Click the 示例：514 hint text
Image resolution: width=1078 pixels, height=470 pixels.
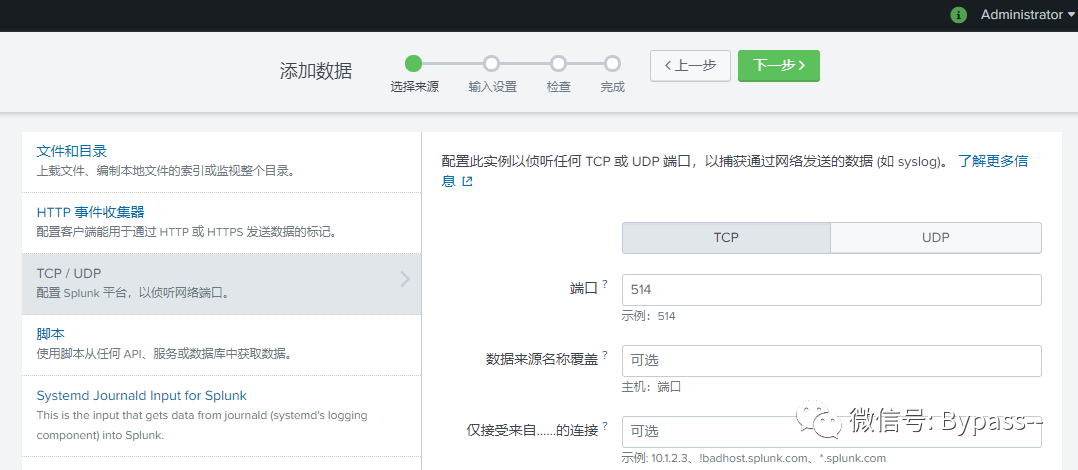[648, 317]
